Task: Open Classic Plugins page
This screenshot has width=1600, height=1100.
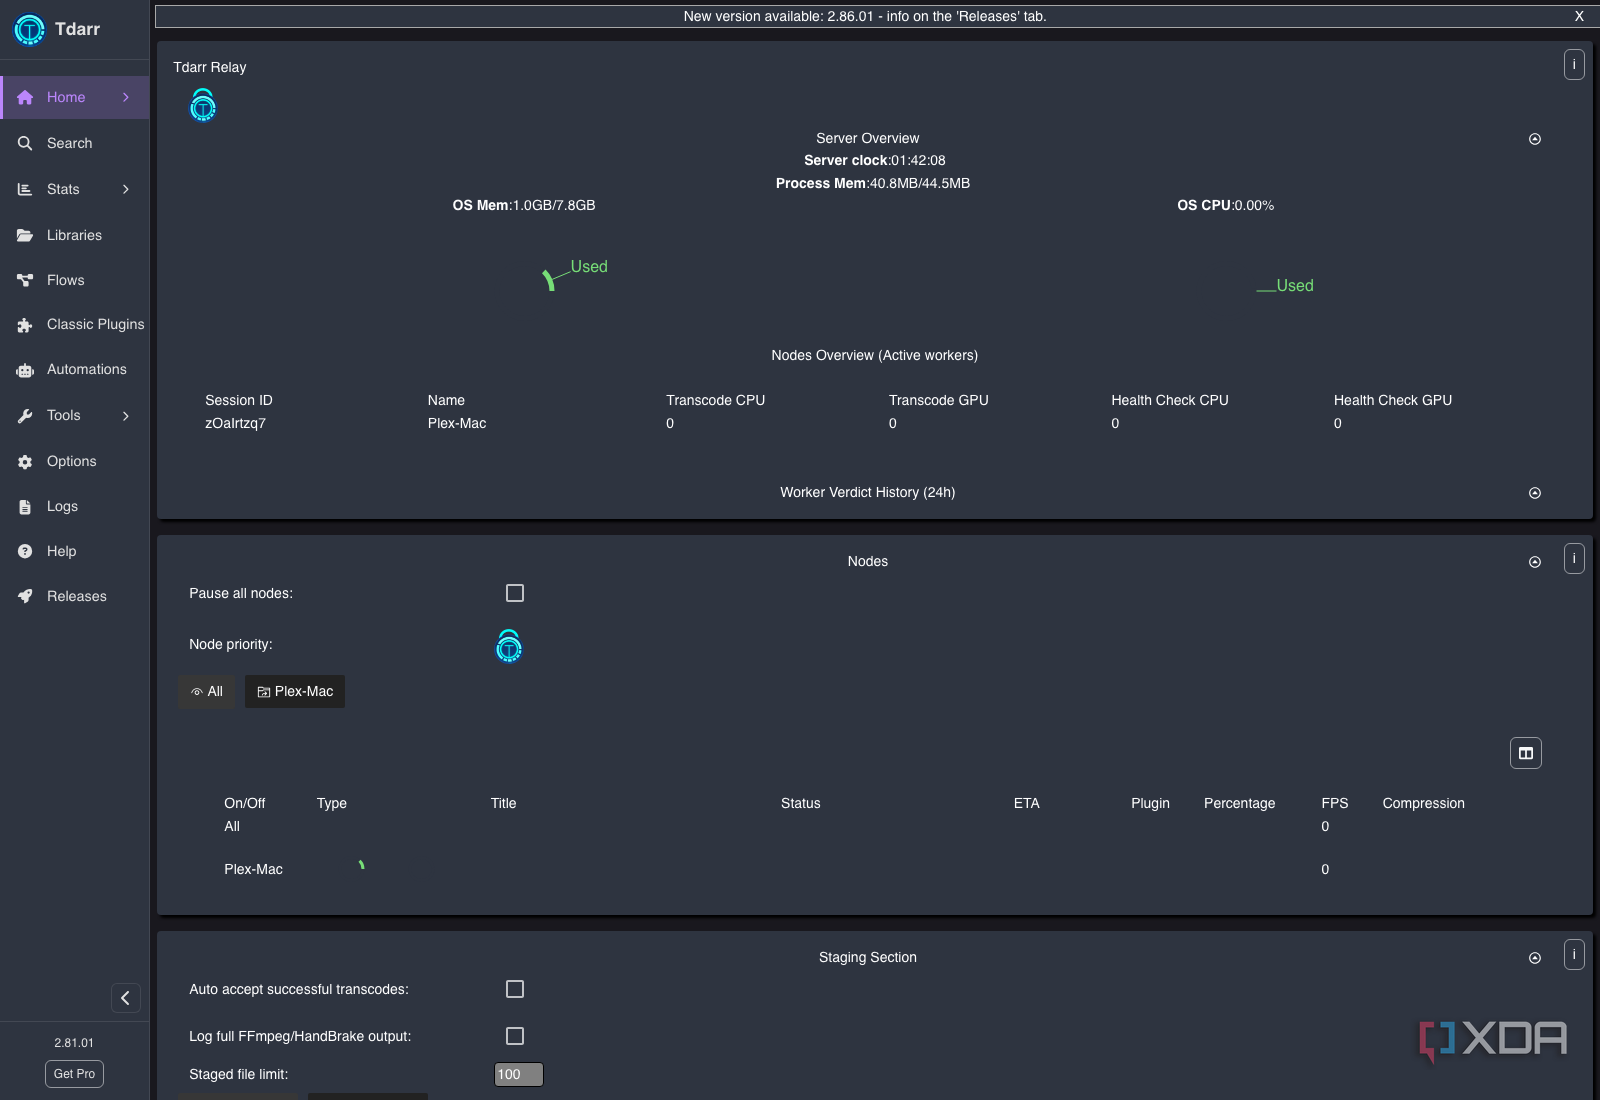Action: point(75,324)
